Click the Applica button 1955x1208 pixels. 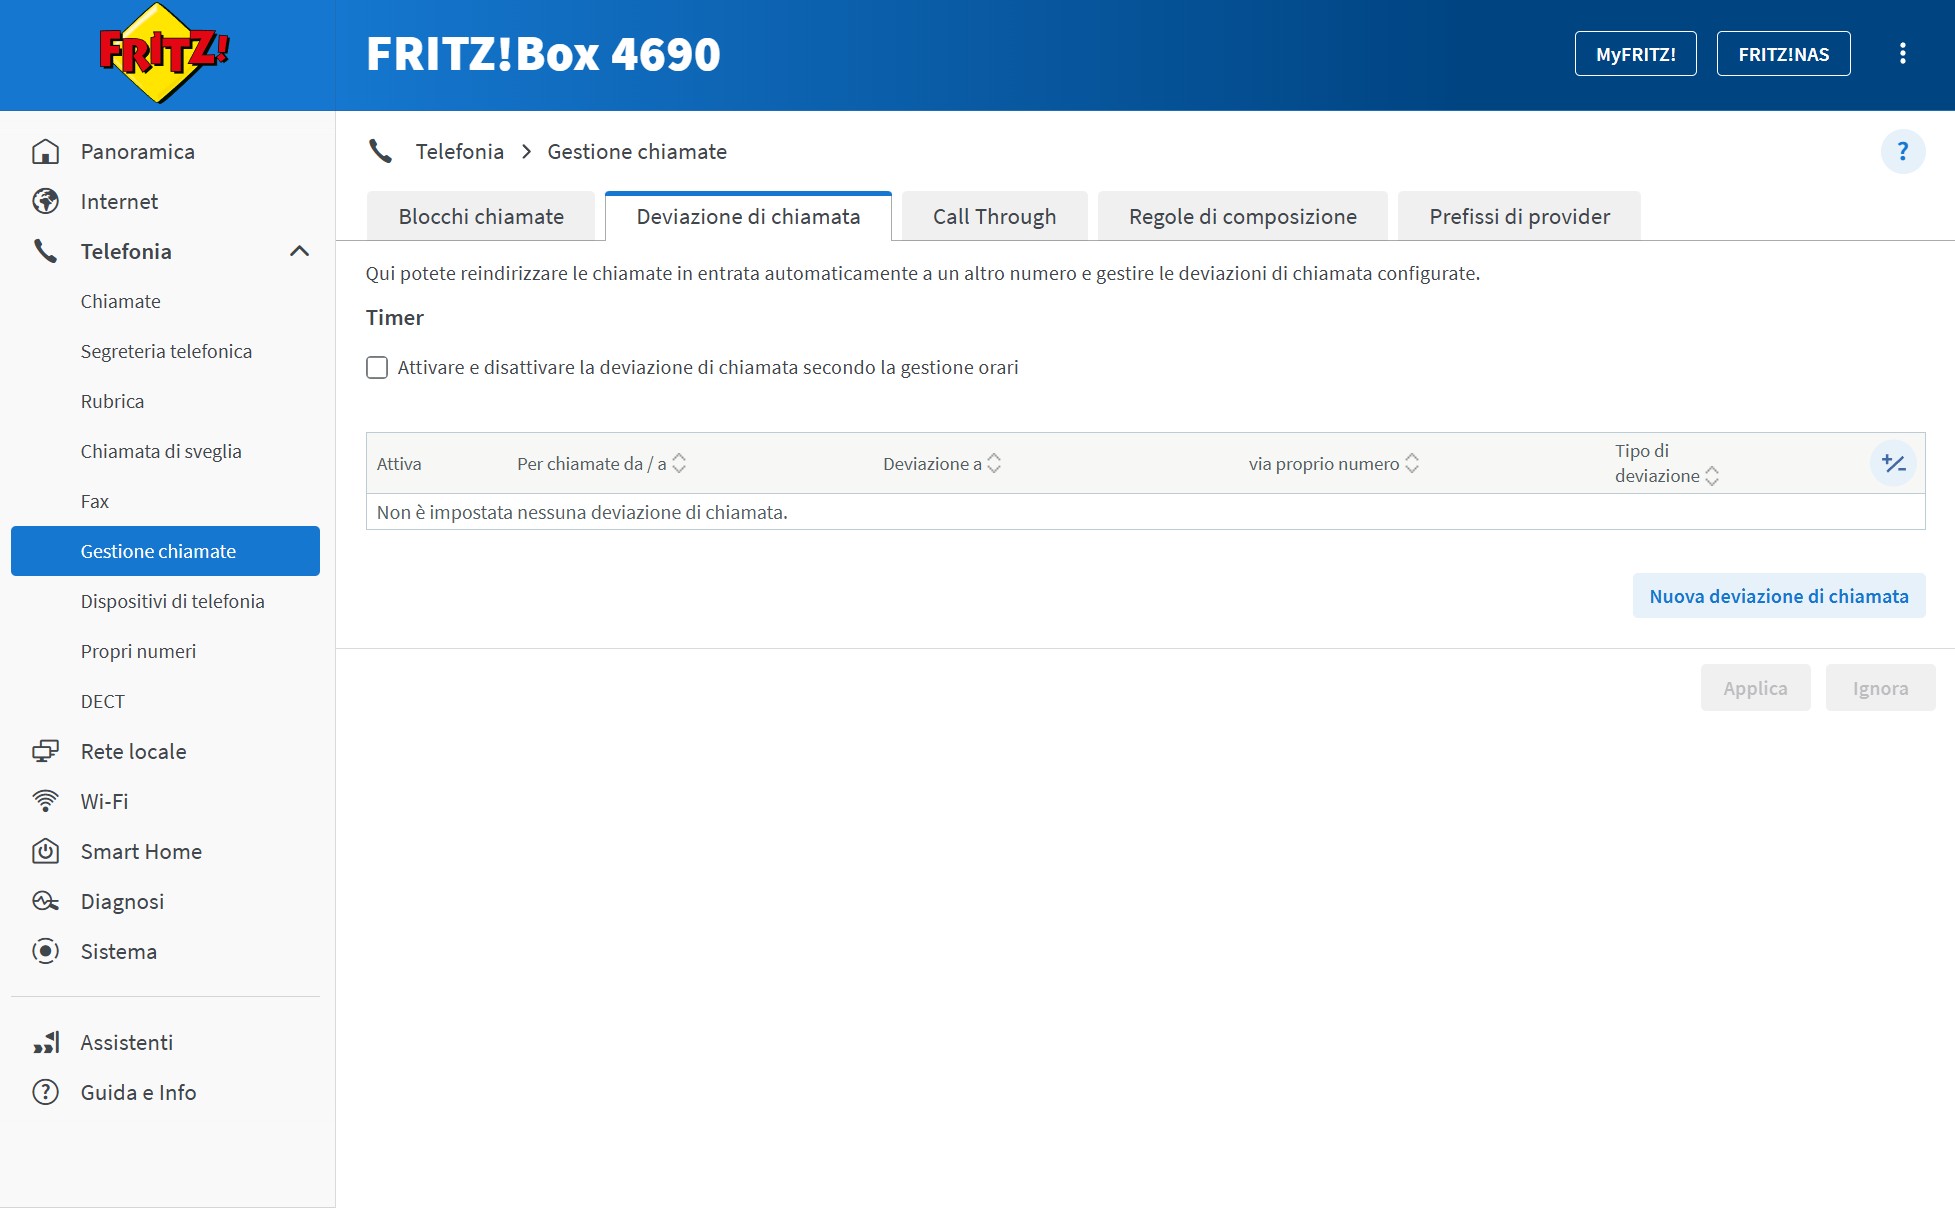[x=1755, y=689]
